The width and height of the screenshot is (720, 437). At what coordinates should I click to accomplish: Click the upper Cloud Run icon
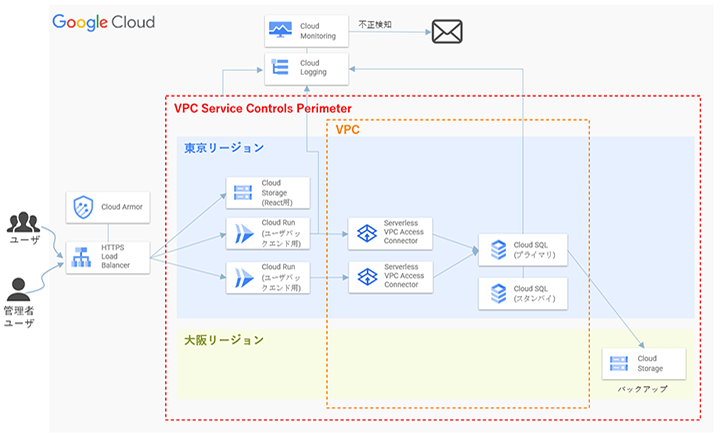244,234
